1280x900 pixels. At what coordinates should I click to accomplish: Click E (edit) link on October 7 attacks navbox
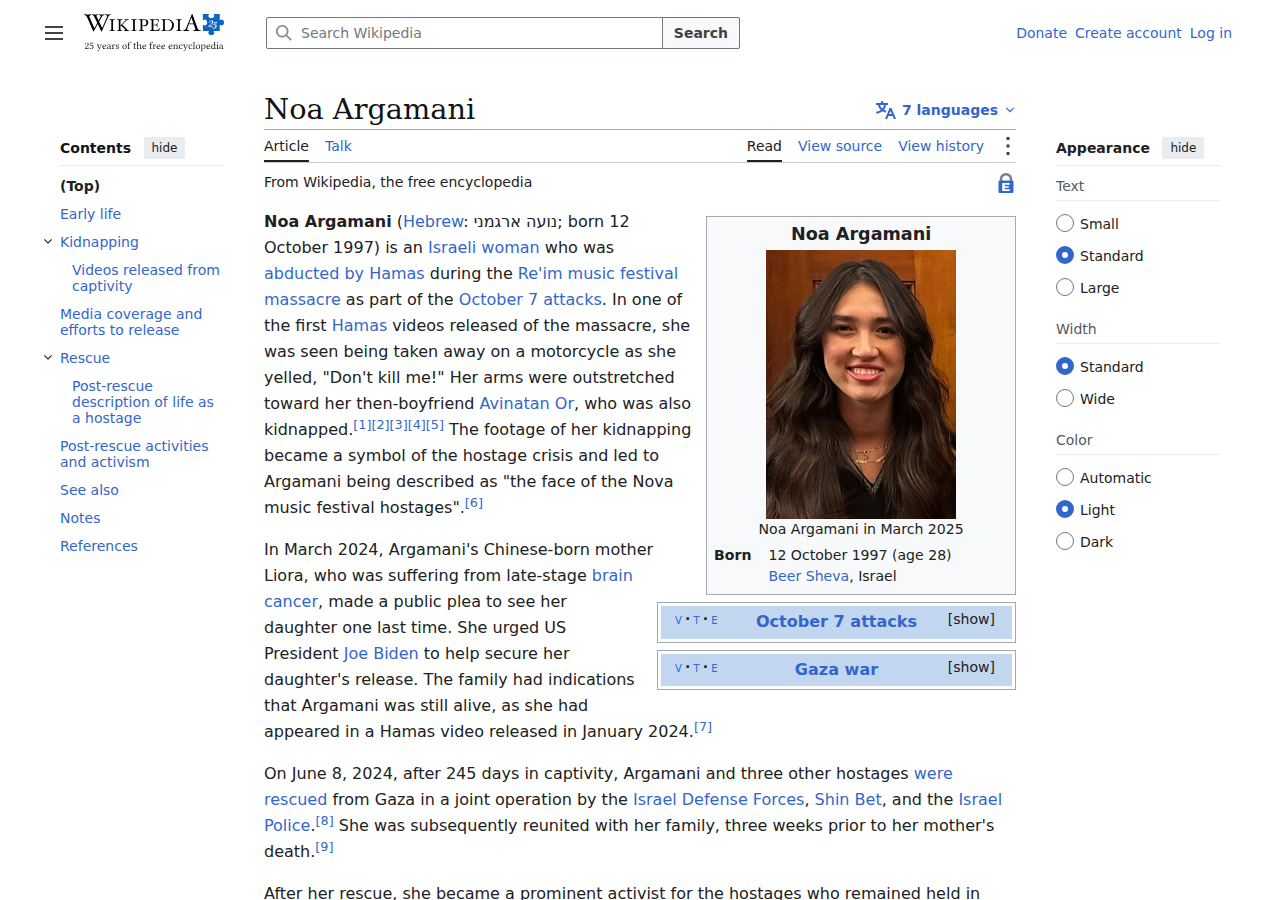pos(714,620)
